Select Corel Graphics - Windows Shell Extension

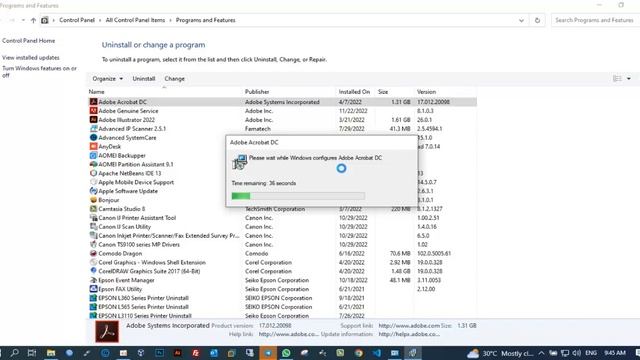[282, 262]
